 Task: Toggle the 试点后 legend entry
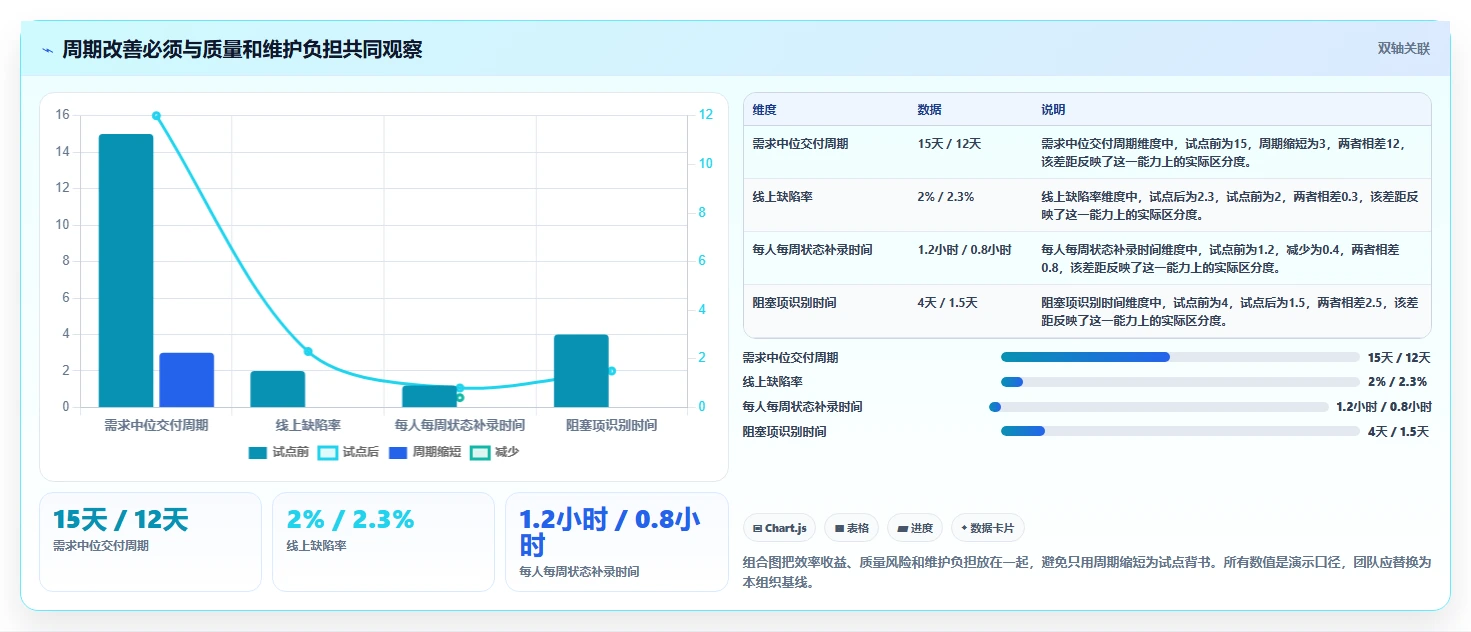(348, 452)
